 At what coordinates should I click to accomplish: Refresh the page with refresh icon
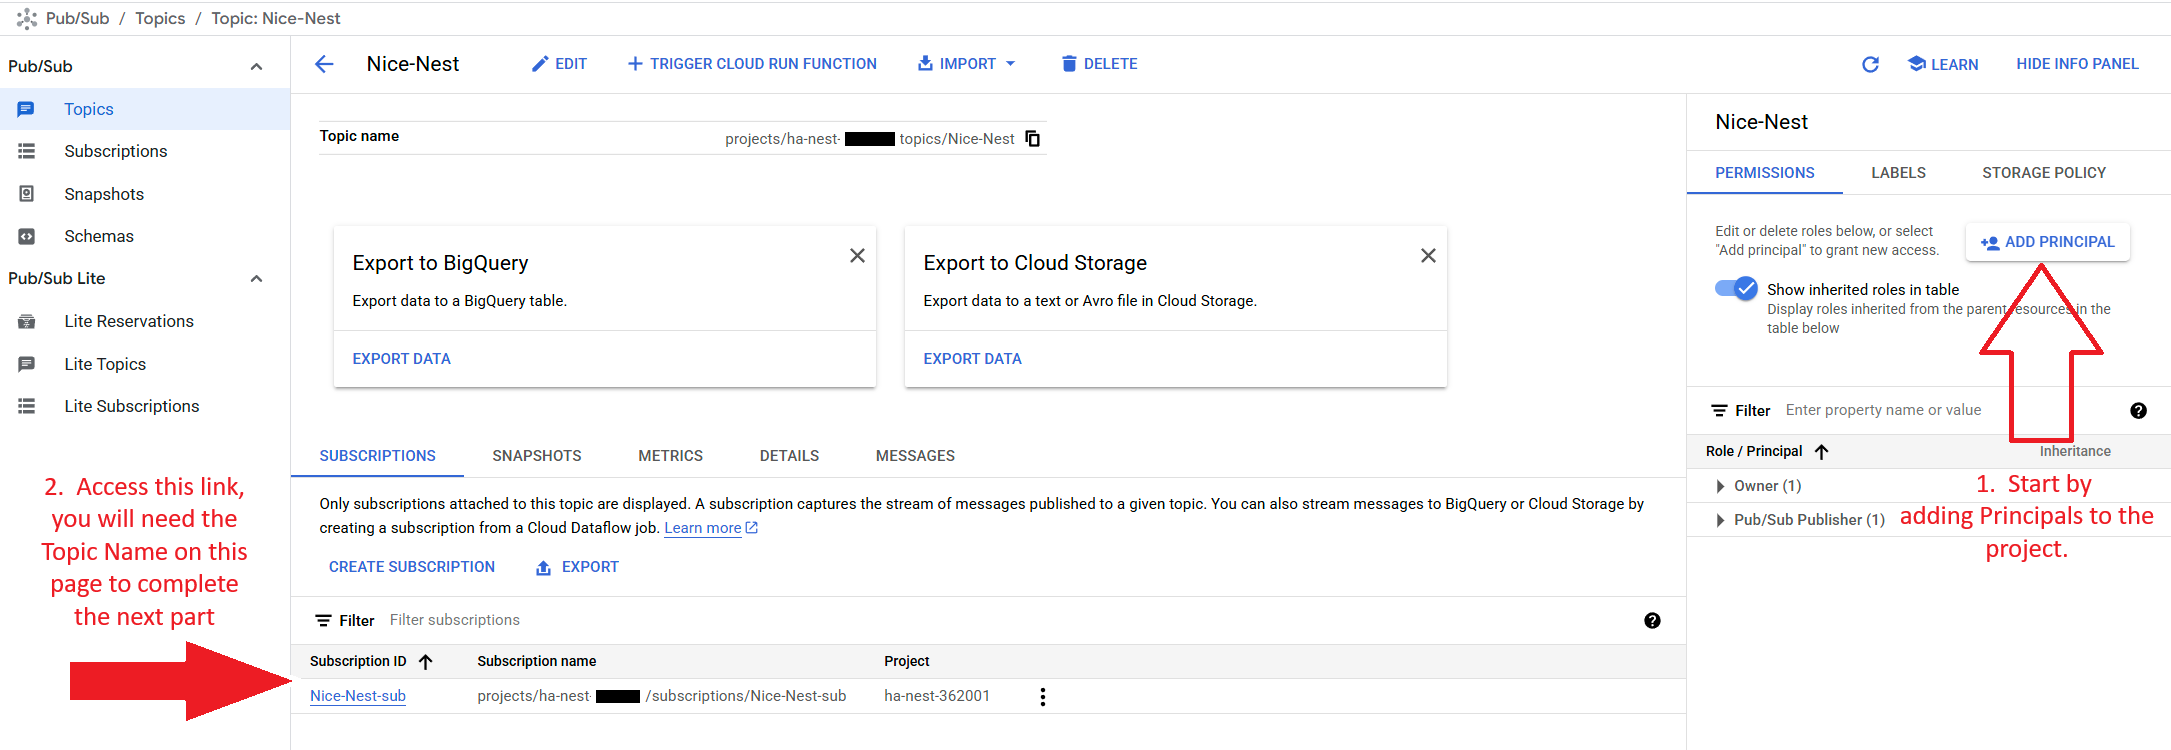pyautogui.click(x=1870, y=64)
